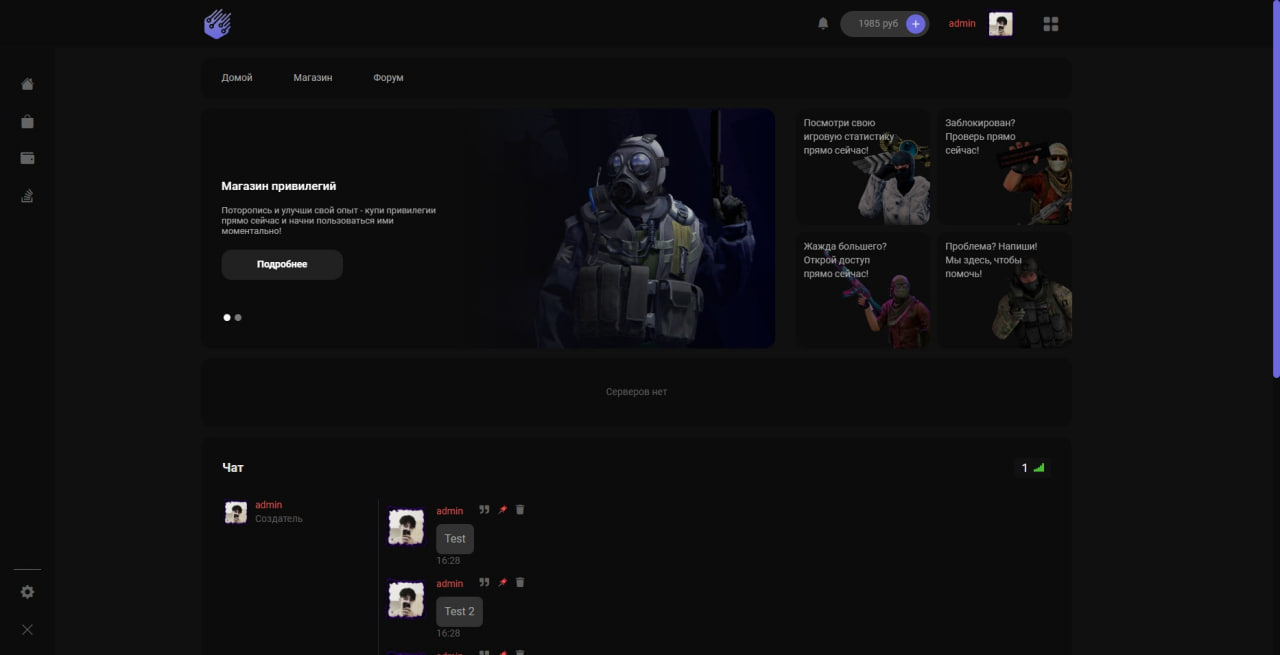The width and height of the screenshot is (1280, 655).
Task: Open the wallet icon in sidebar
Action: 27,158
